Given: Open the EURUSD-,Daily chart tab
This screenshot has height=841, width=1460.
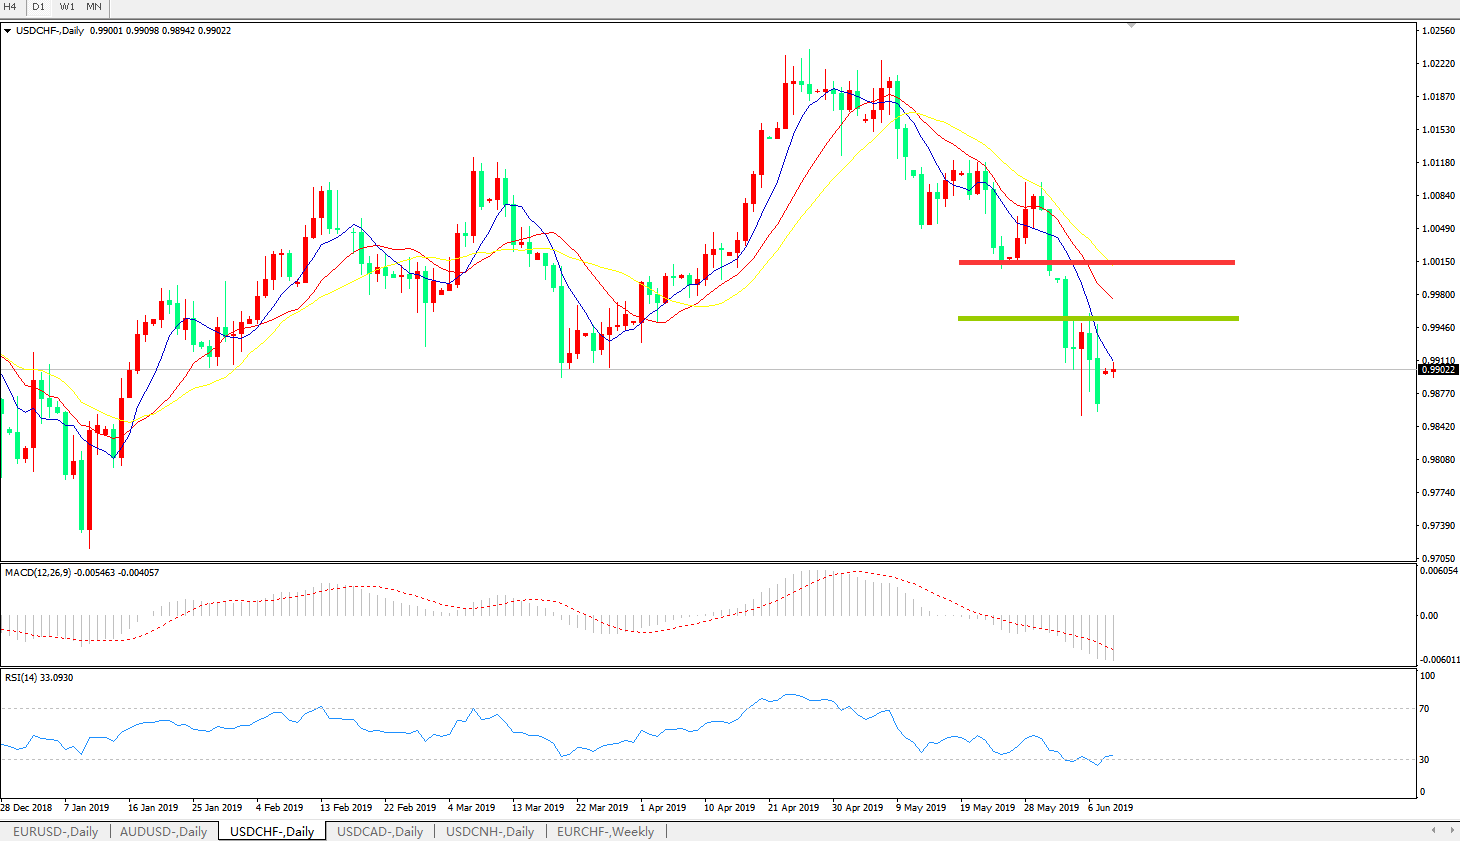Looking at the screenshot, I should [55, 831].
